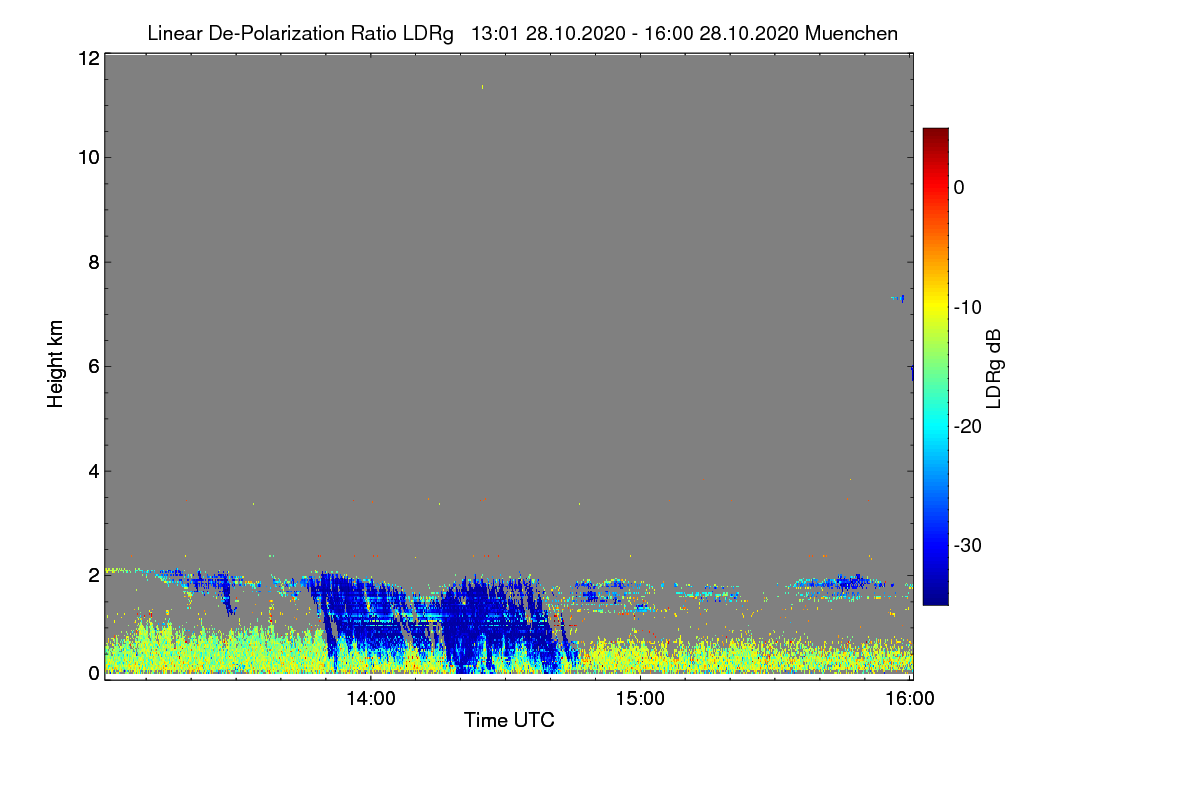Viewport: 1200px width, 800px height.
Task: Click the '16:00' time tick label
Action: [910, 699]
